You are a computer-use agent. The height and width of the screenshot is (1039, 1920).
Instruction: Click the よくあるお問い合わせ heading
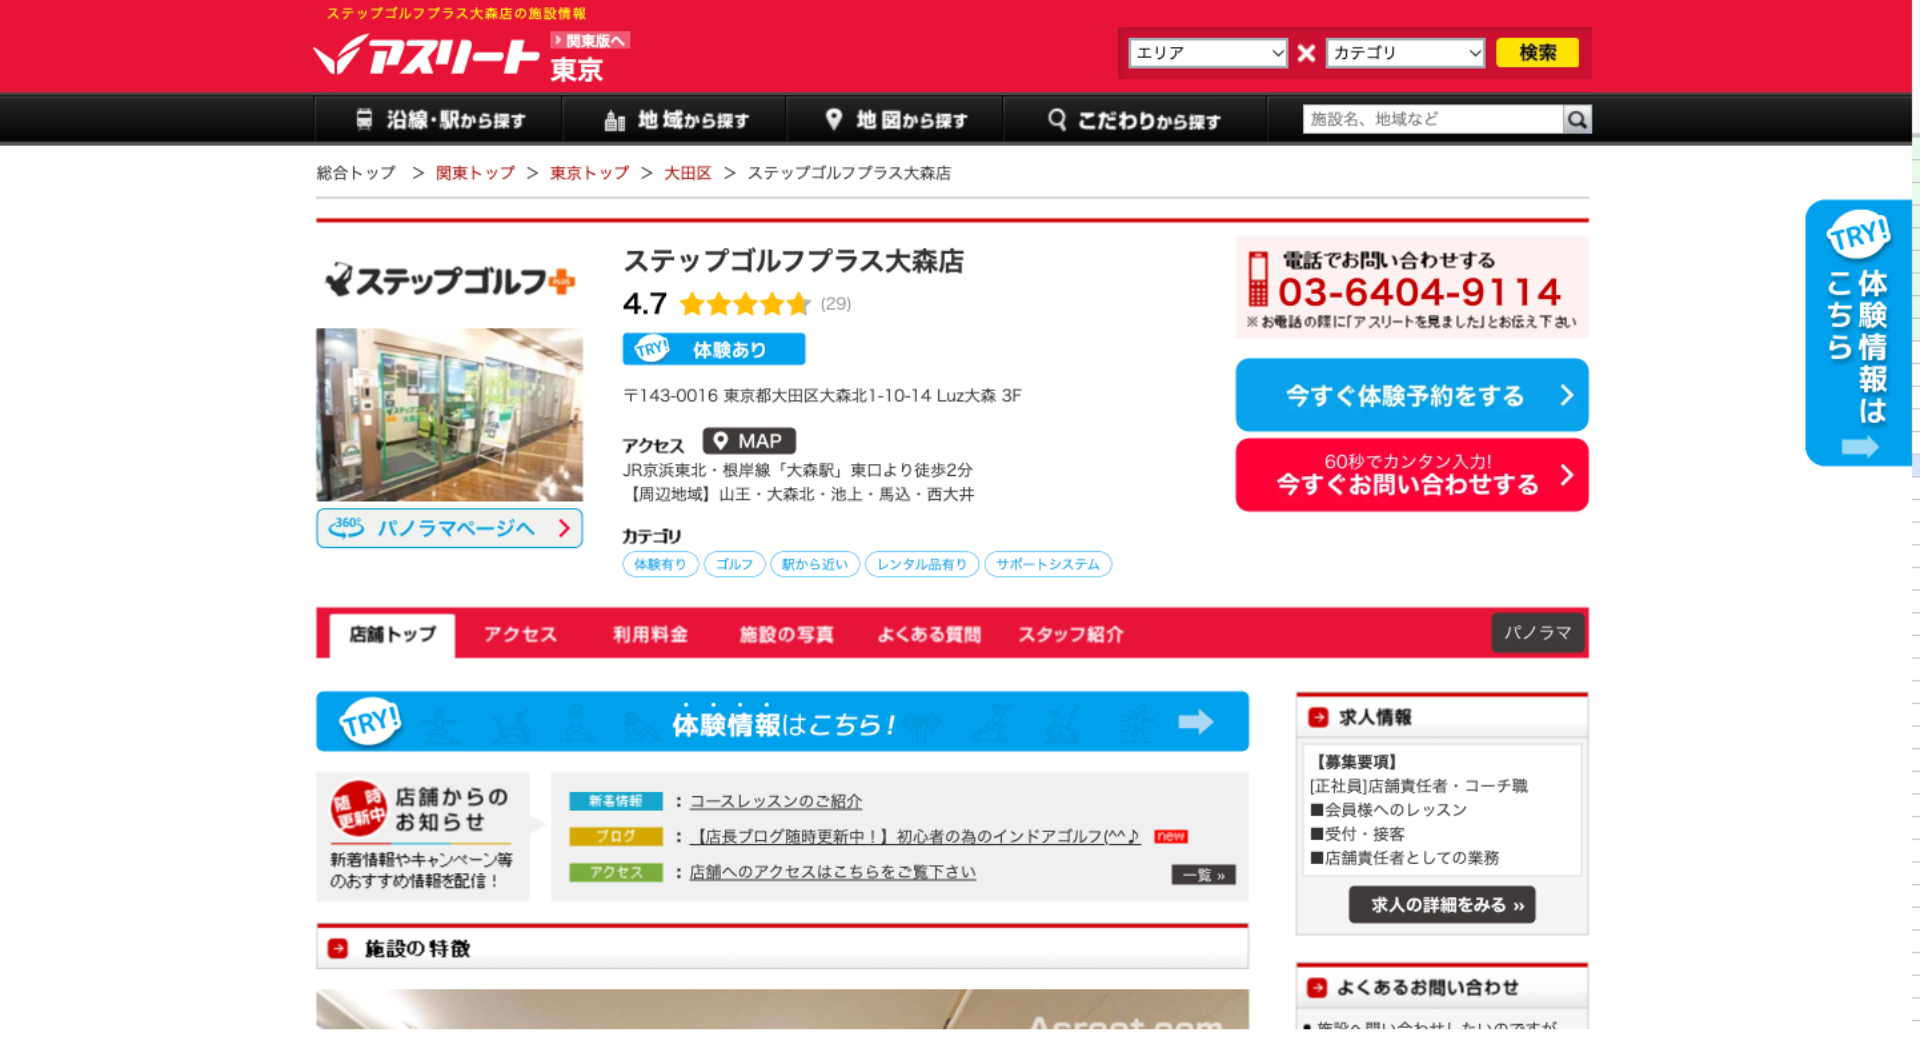click(x=1427, y=987)
